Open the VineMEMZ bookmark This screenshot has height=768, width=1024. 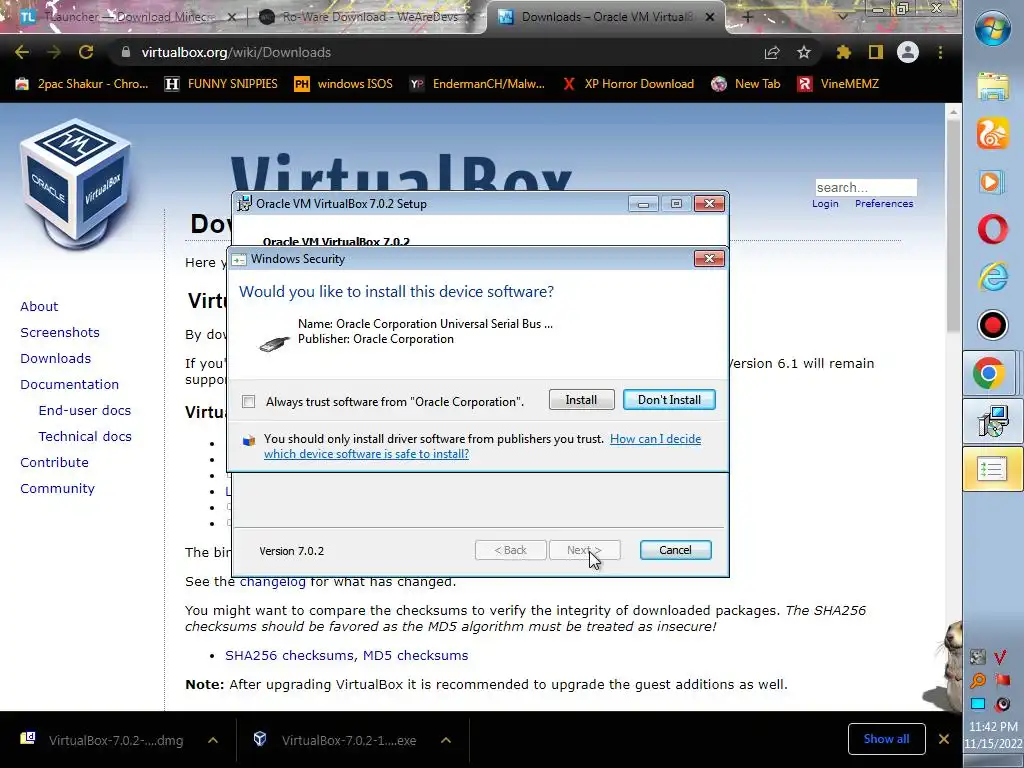coord(839,84)
